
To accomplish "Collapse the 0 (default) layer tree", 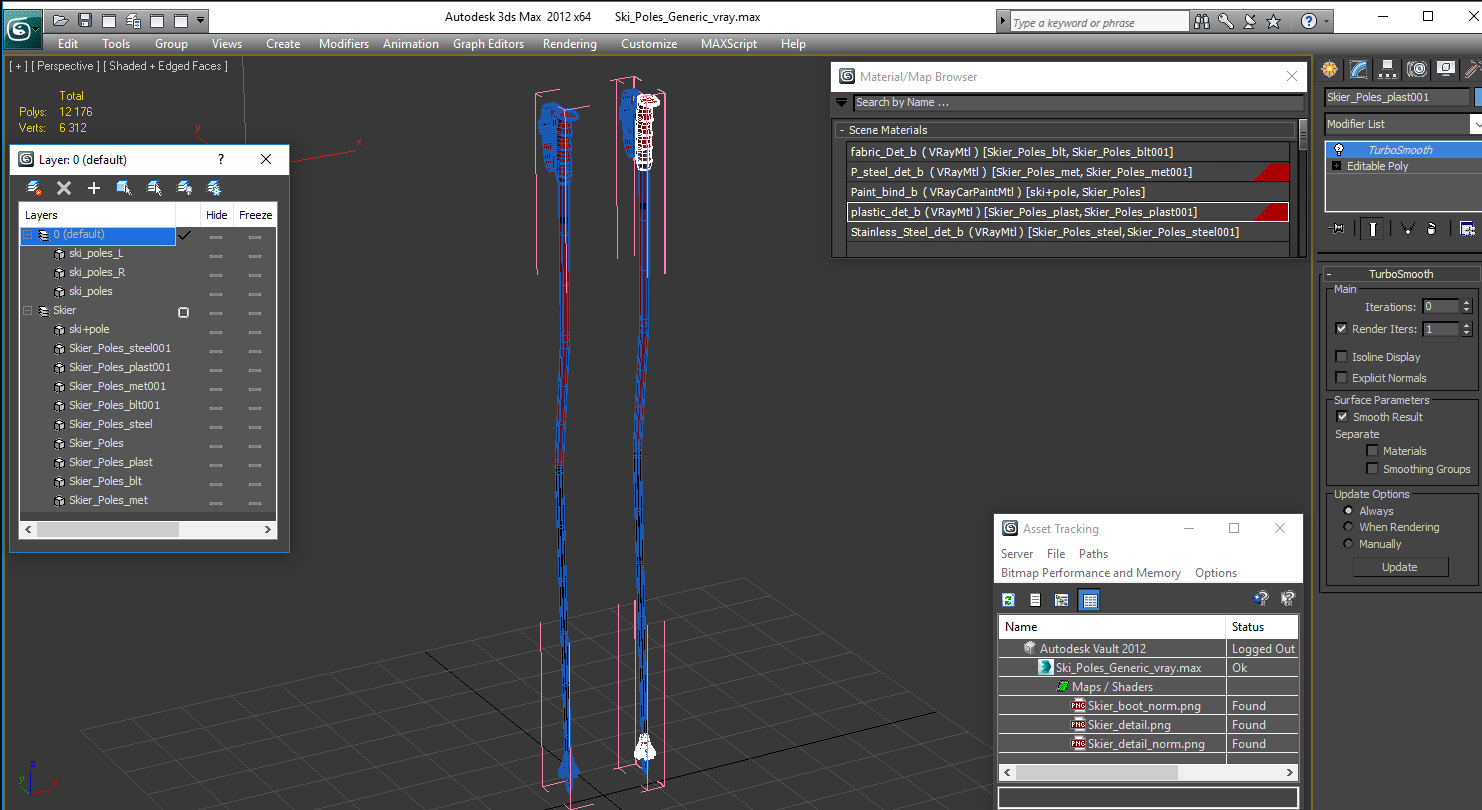I will click(28, 235).
